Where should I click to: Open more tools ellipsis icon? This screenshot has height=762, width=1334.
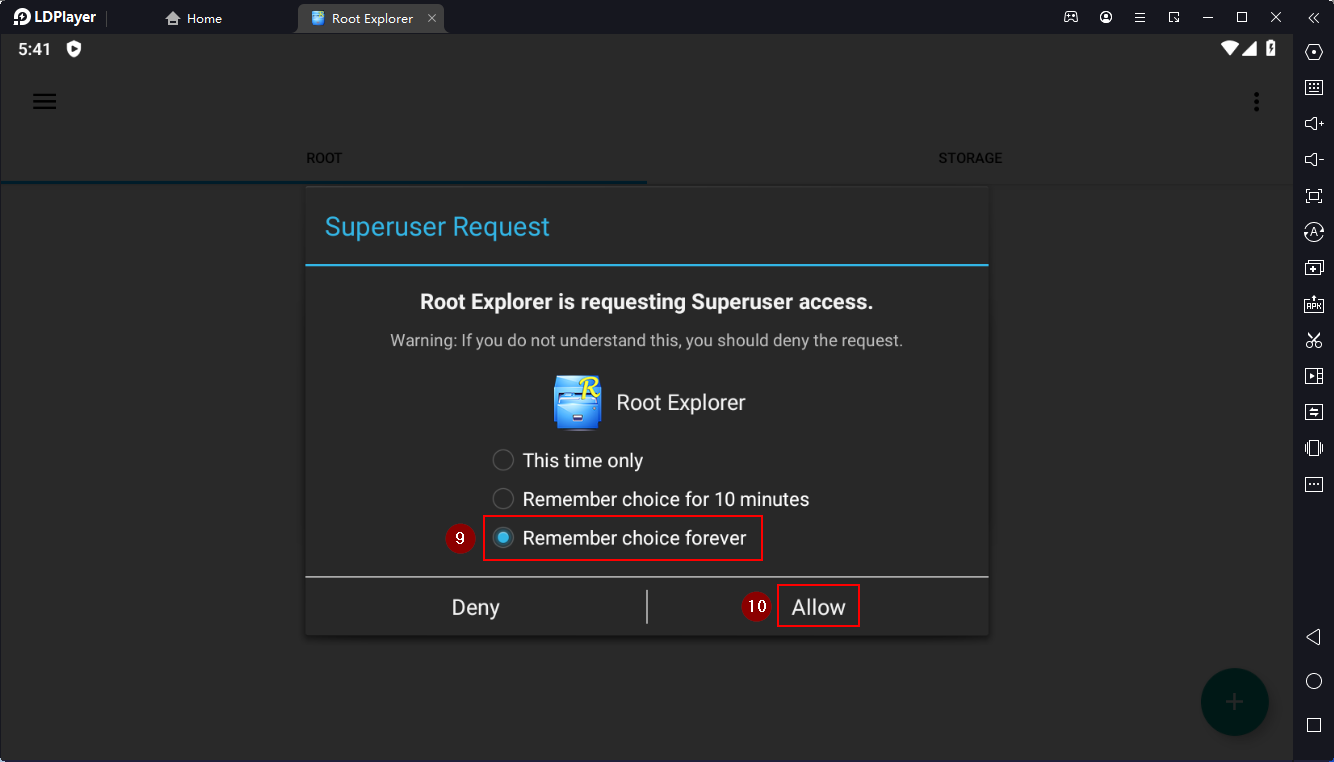tap(1314, 484)
